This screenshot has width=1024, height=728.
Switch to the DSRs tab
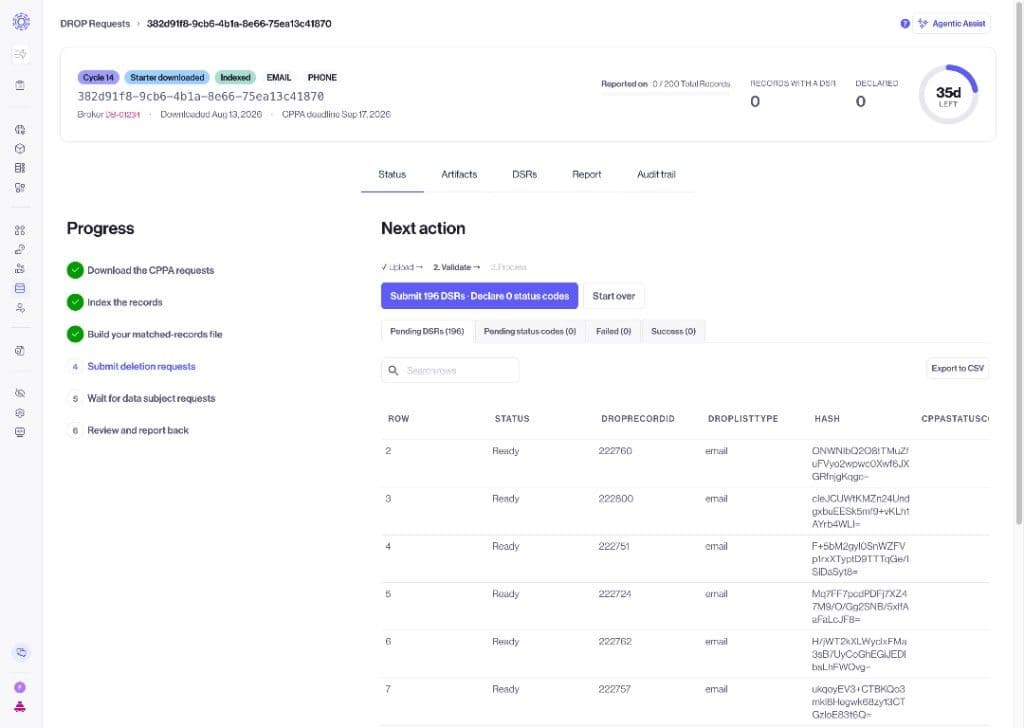[x=524, y=174]
